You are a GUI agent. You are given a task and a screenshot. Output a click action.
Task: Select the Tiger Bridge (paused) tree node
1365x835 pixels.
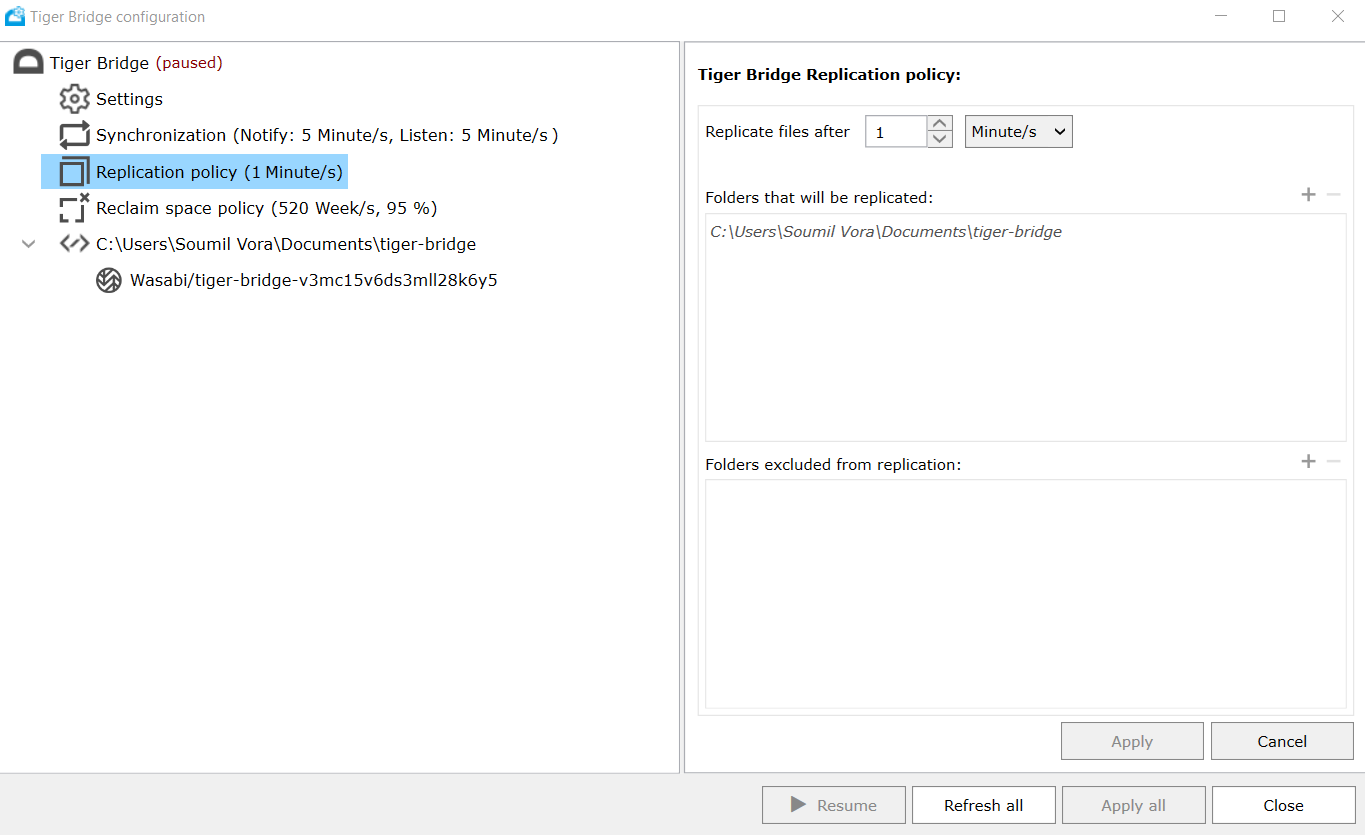pyautogui.click(x=136, y=63)
